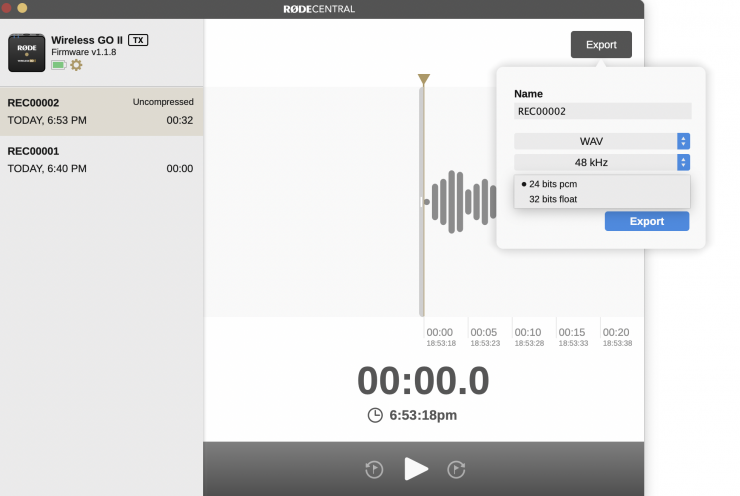The height and width of the screenshot is (496, 740).
Task: Edit the Name field containing REC00002
Action: click(602, 112)
